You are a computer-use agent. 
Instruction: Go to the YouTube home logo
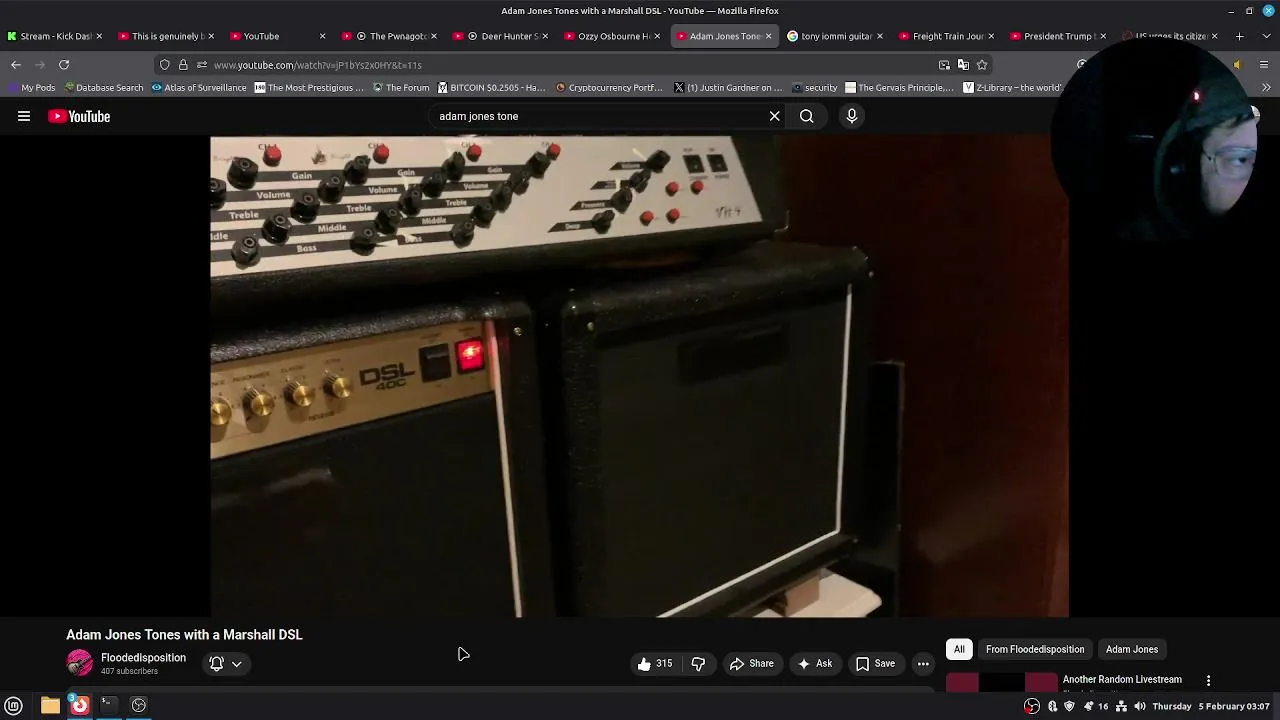pos(79,116)
